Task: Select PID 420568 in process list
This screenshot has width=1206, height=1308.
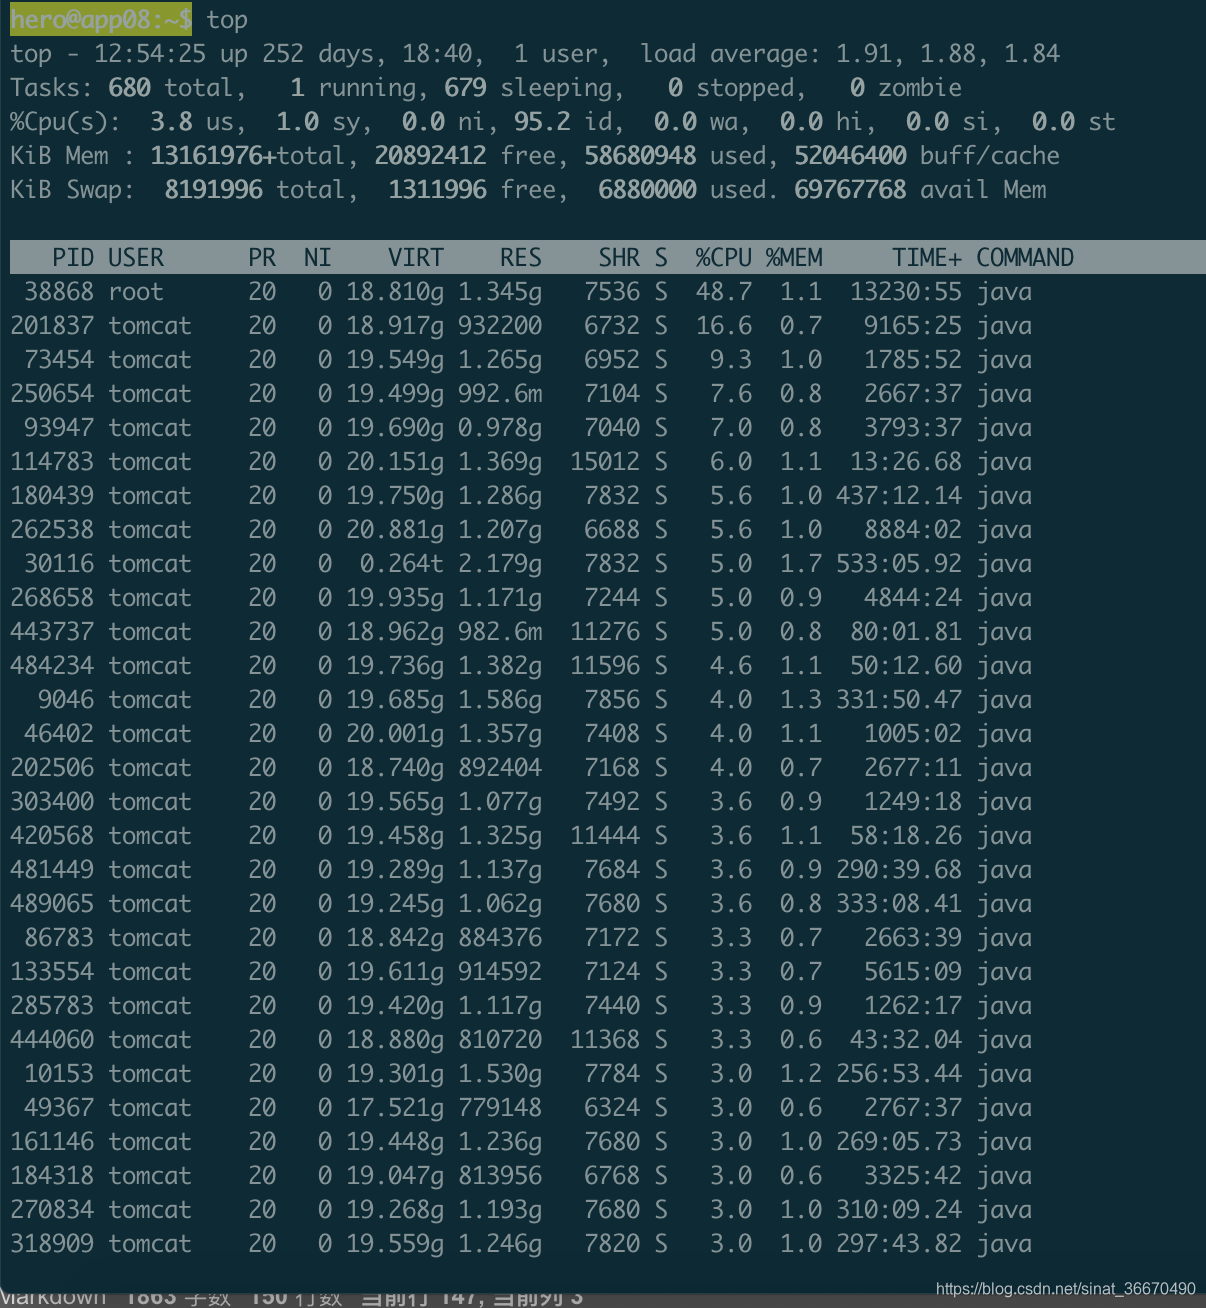Action: coord(52,835)
